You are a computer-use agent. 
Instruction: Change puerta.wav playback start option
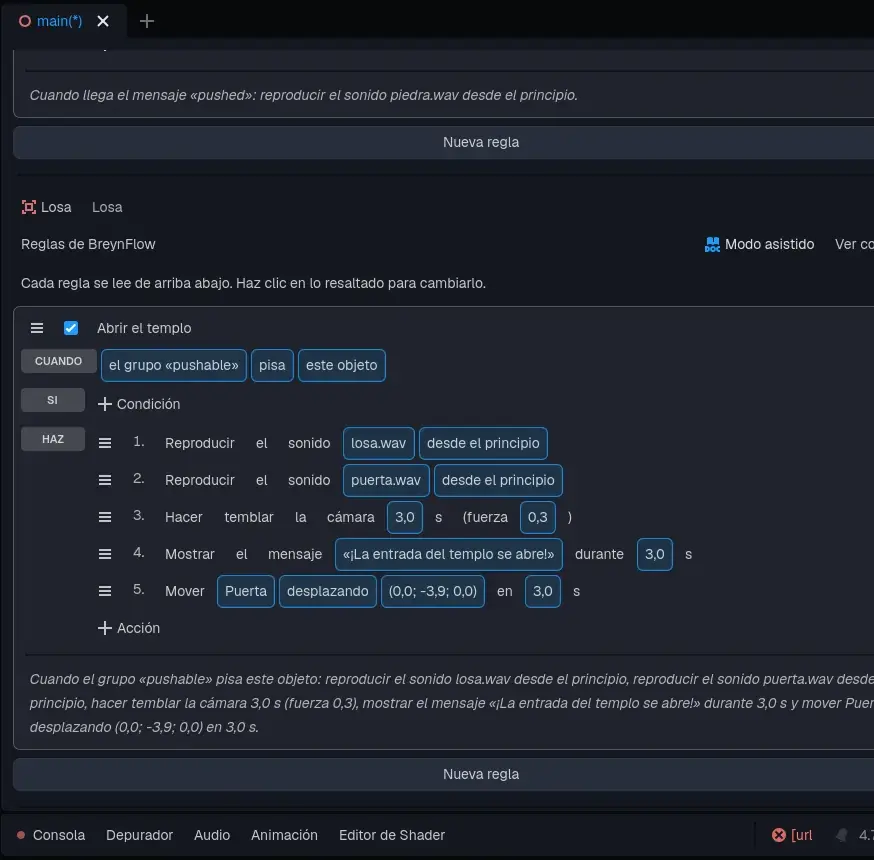coord(498,480)
